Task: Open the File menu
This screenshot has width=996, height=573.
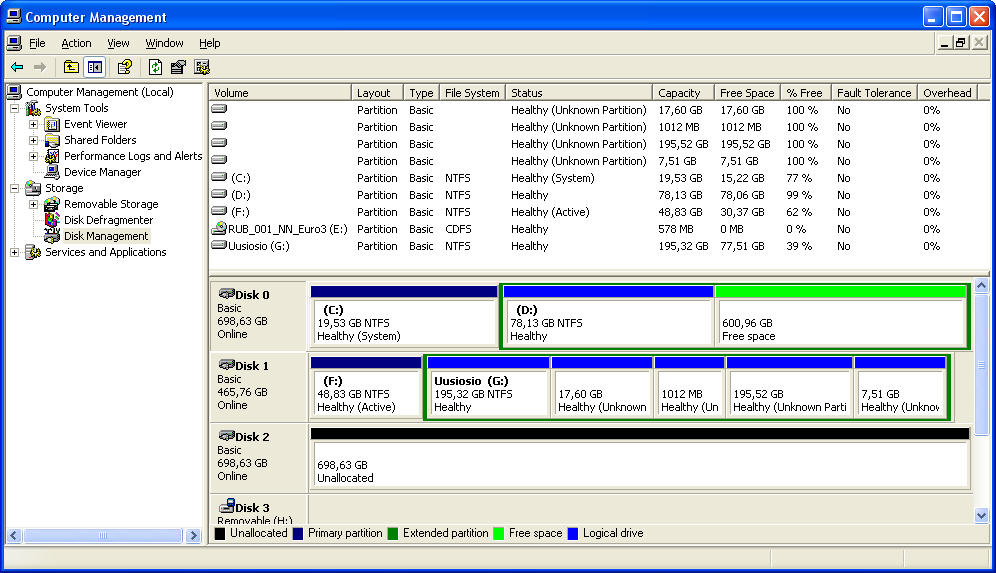Action: click(37, 43)
